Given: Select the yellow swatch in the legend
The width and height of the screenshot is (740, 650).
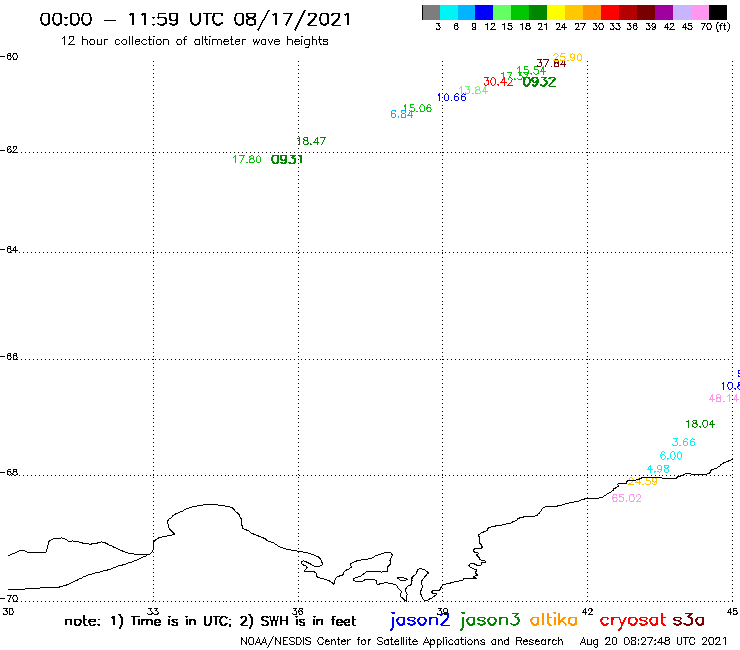Looking at the screenshot, I should point(556,12).
